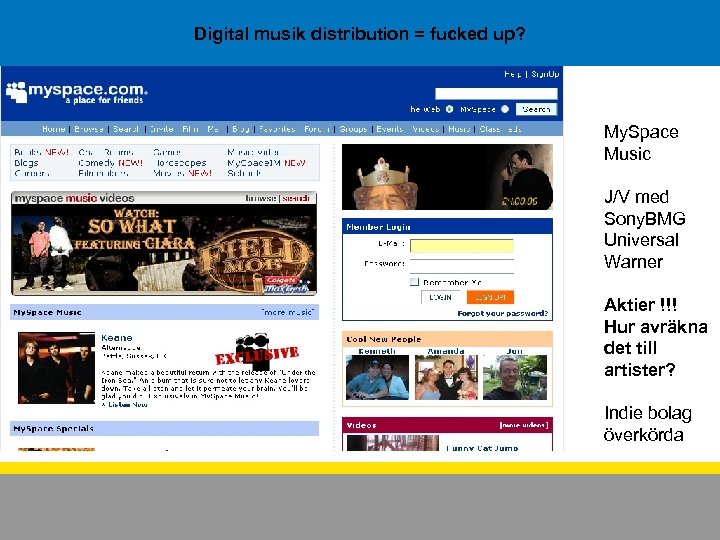Click the Keane artist name
Image resolution: width=720 pixels, height=540 pixels.
click(117, 338)
